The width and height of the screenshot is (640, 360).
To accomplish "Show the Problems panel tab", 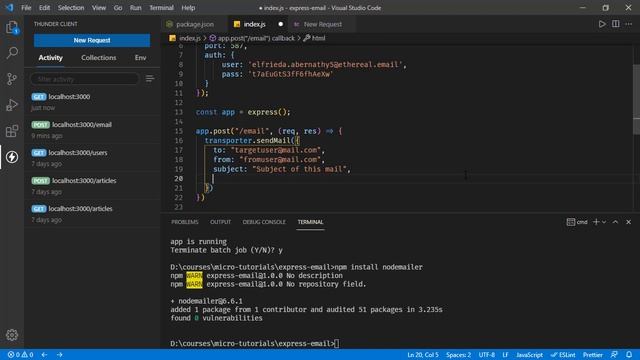I will (x=184, y=222).
